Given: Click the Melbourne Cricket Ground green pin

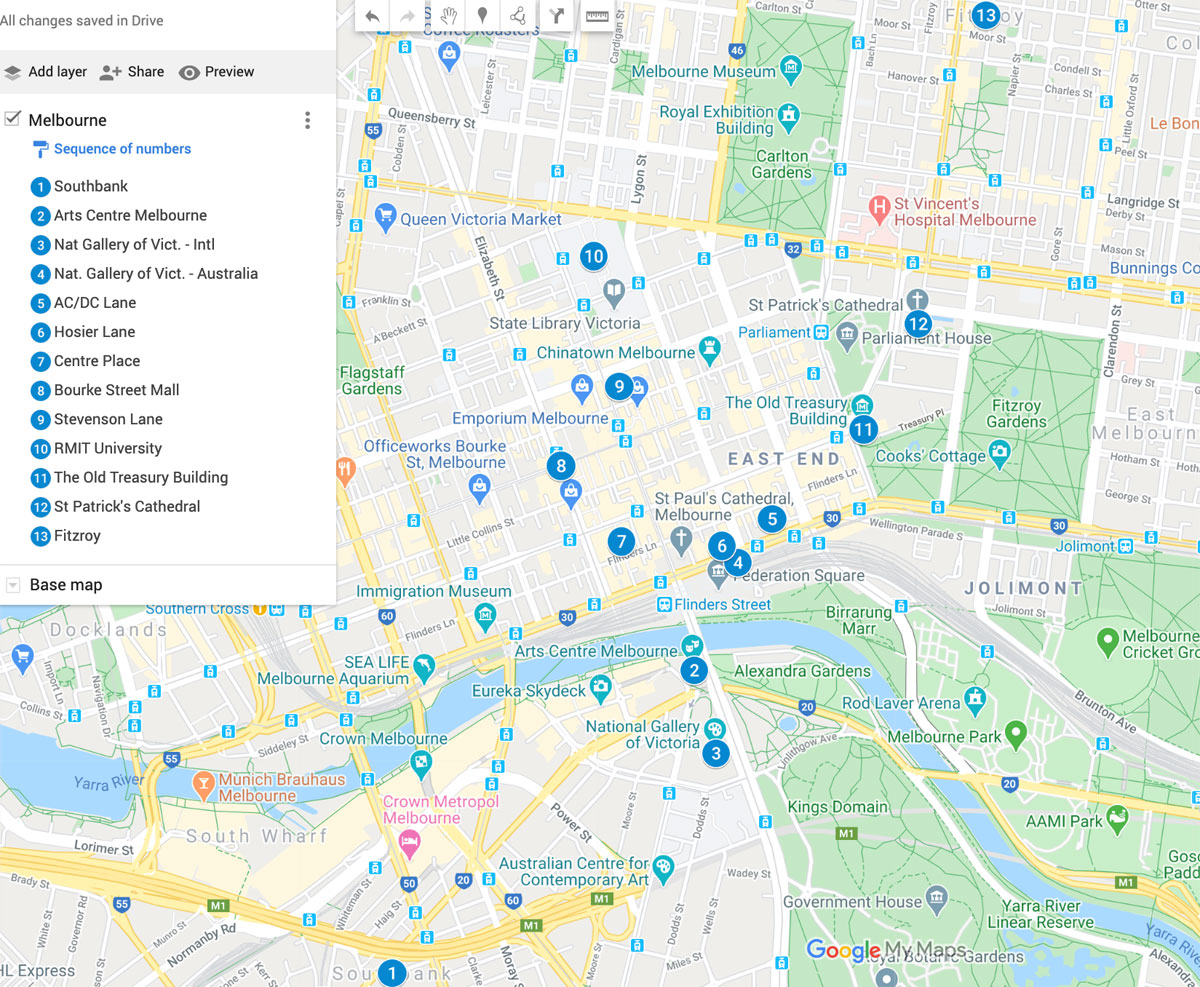Looking at the screenshot, I should tap(1107, 640).
